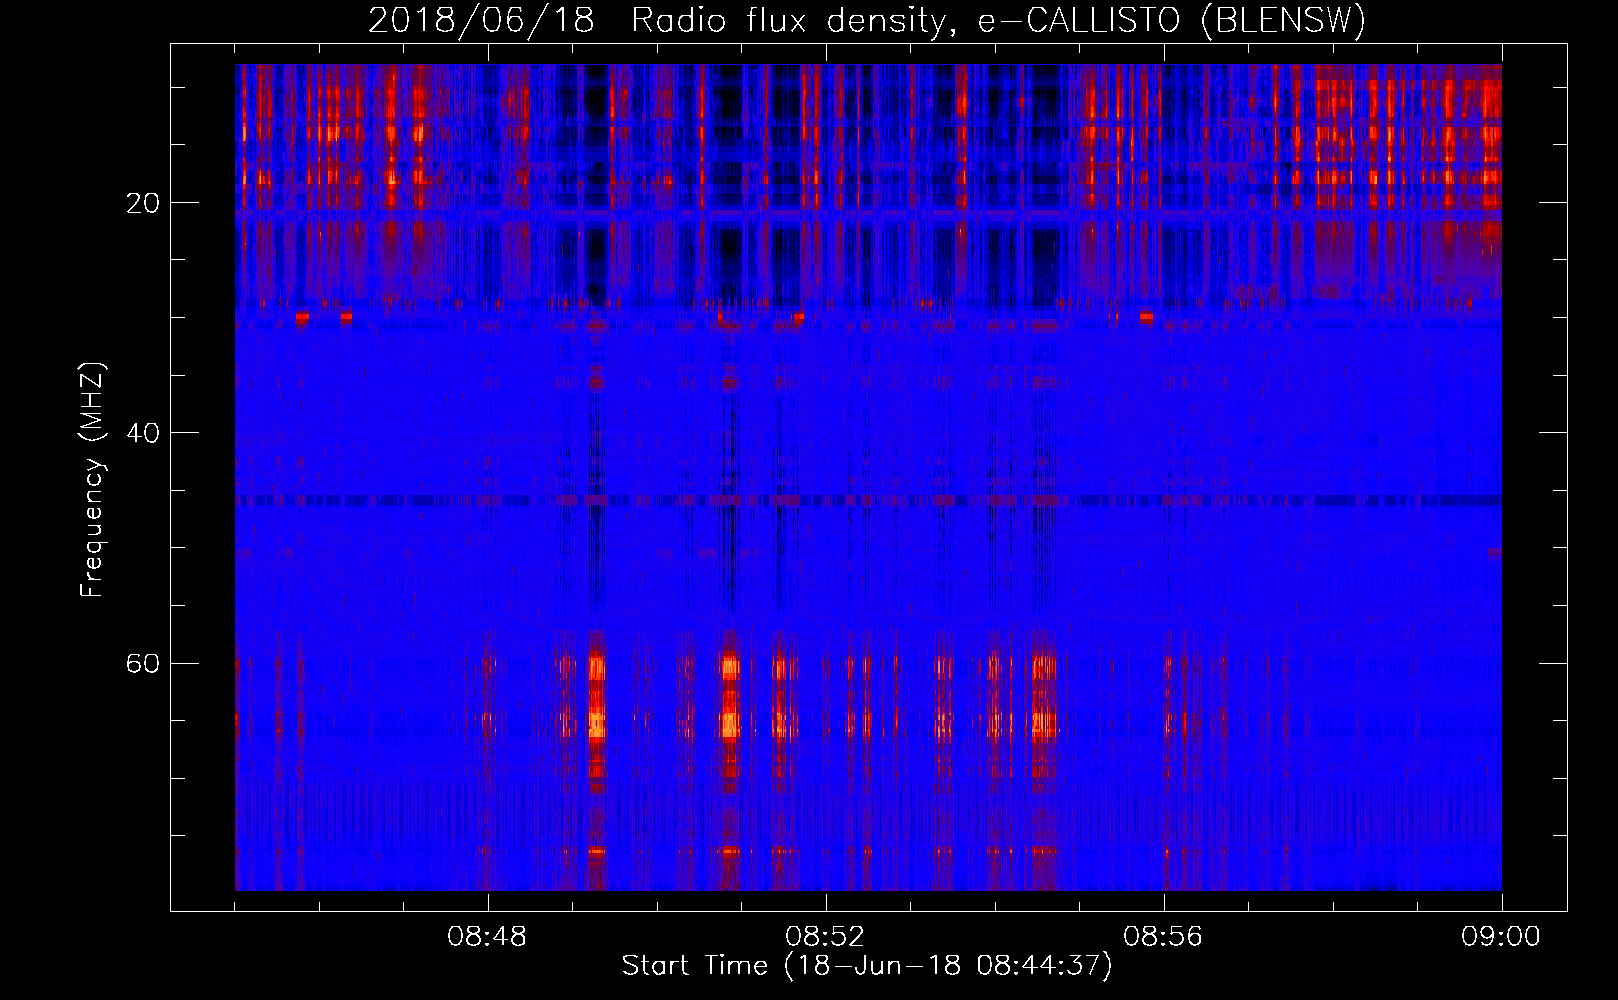Click the 40 frequency tick label
This screenshot has height=1000, width=1618.
pyautogui.click(x=143, y=433)
